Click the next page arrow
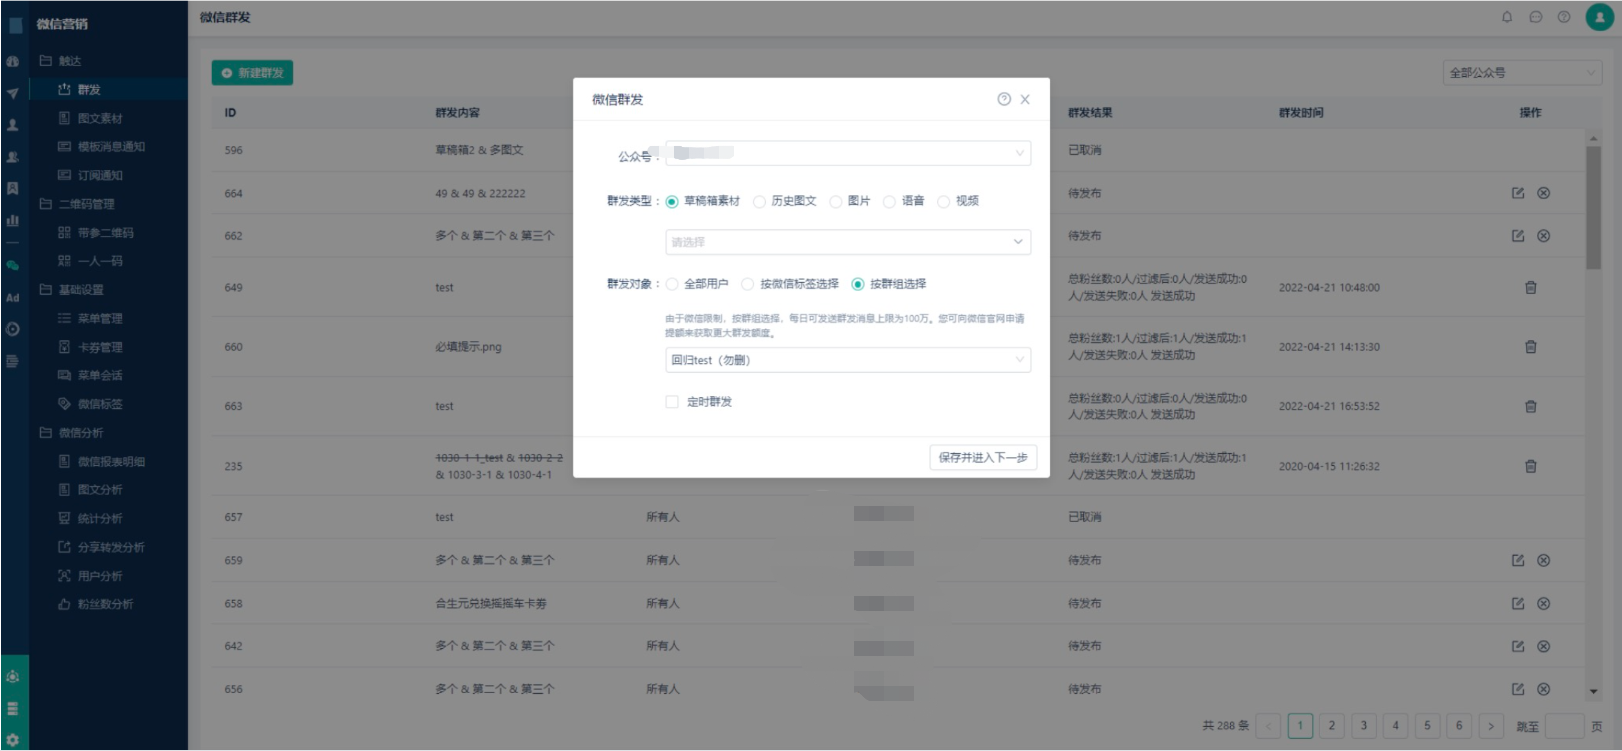 [1491, 726]
